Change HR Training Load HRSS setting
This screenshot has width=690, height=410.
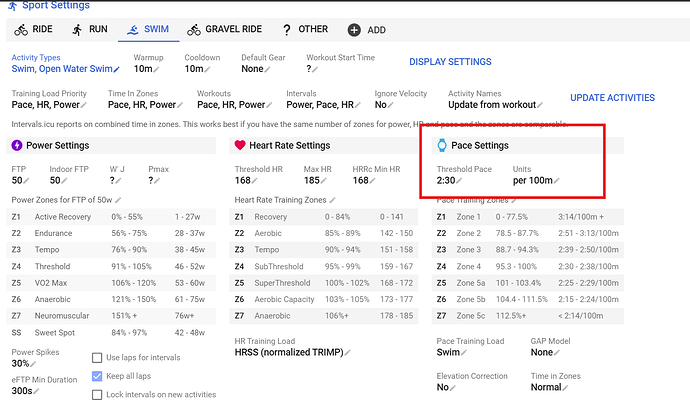tap(292, 352)
